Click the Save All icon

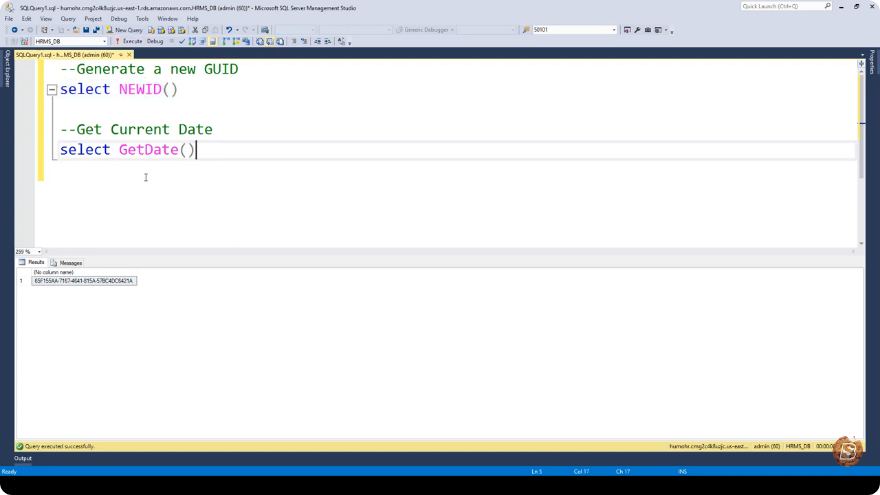coord(96,30)
